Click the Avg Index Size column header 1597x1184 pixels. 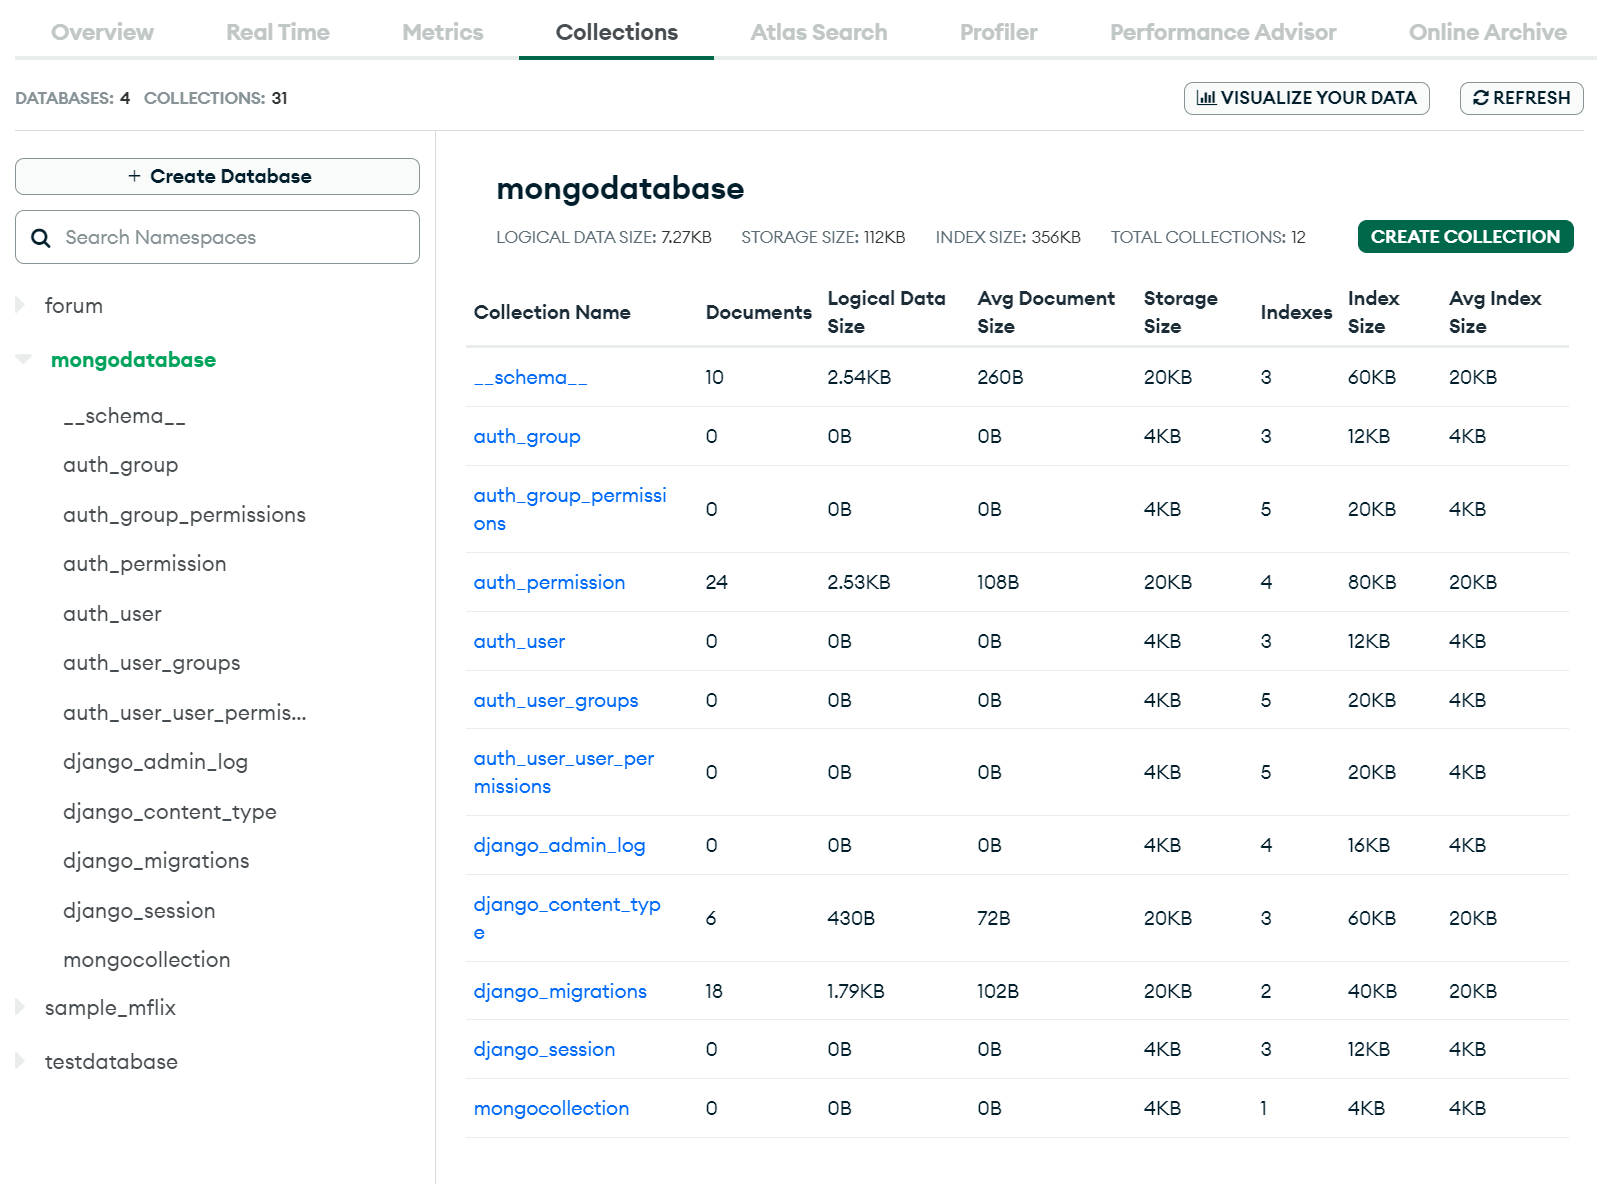[x=1495, y=312]
